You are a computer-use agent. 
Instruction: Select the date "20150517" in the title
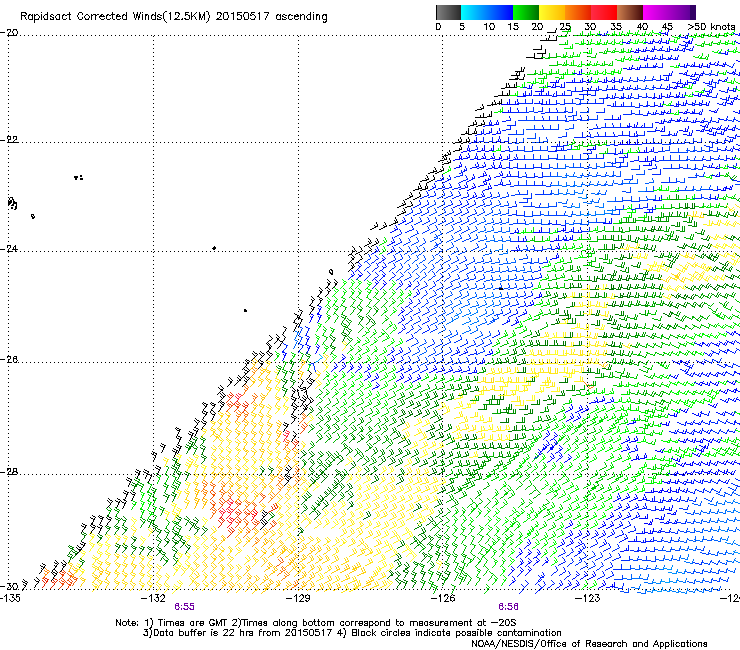[x=243, y=17]
